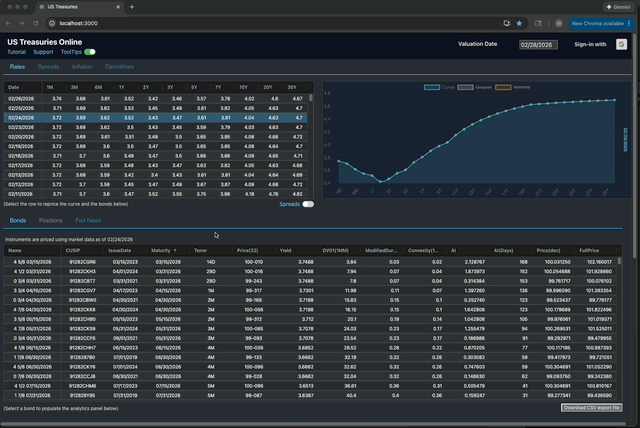
Task: Open a new browser tab
Action: tap(132, 6)
